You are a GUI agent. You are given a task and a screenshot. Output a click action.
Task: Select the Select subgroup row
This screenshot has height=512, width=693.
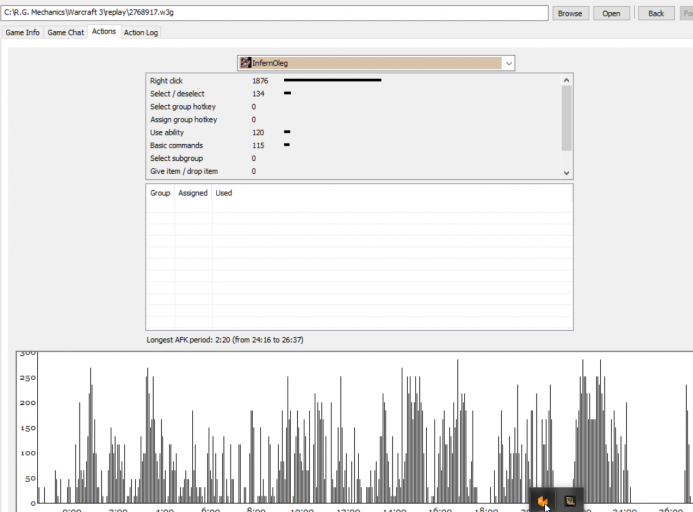tap(354, 158)
